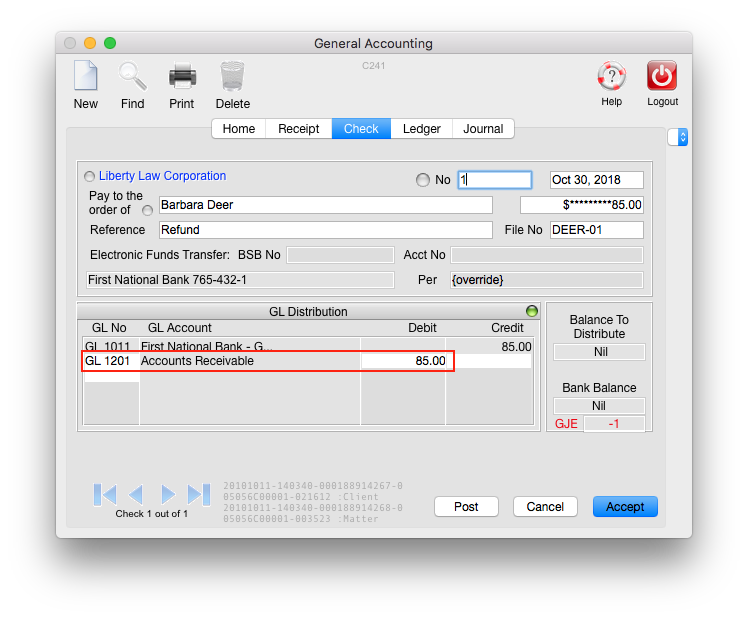Go to the next check record
Screen dimensions: 748x618
point(167,494)
